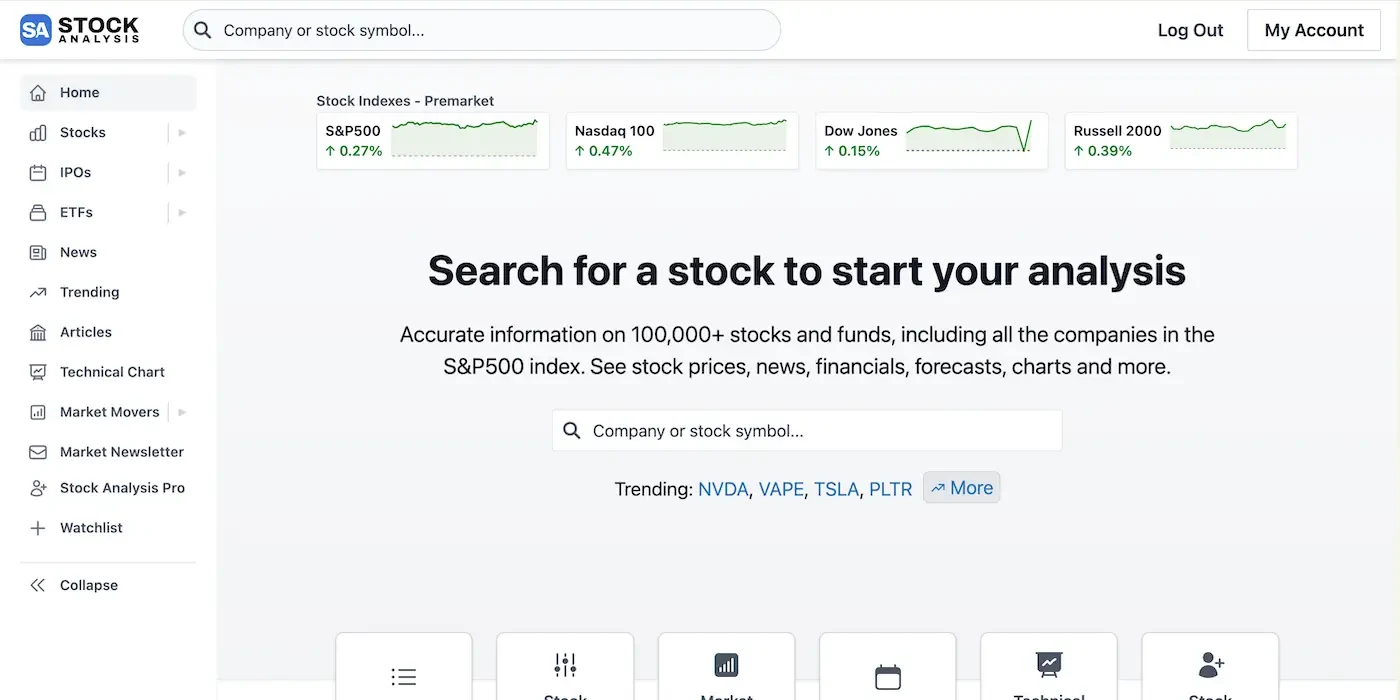Open the list icon card at bottom
The image size is (1400, 700).
click(x=404, y=666)
